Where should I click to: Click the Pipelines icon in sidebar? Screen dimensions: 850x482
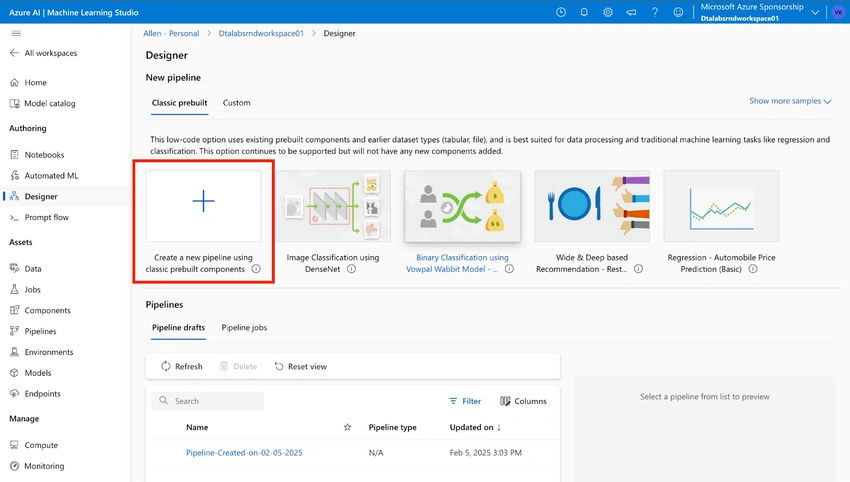tap(15, 331)
